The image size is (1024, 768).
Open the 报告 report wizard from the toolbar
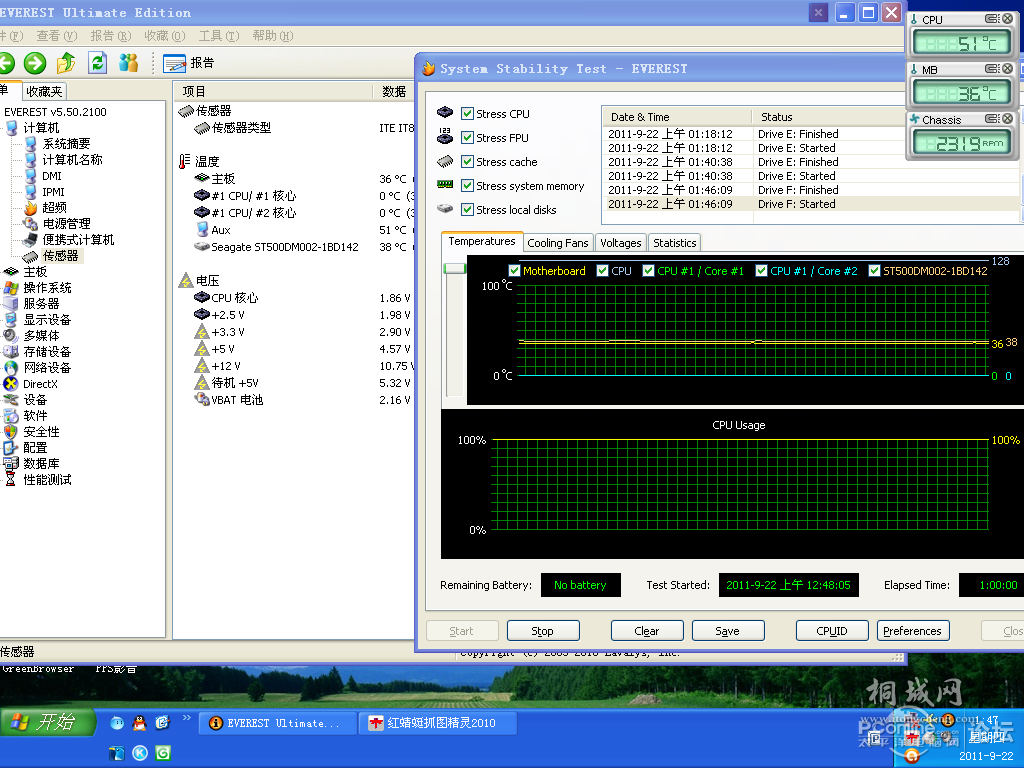click(189, 63)
